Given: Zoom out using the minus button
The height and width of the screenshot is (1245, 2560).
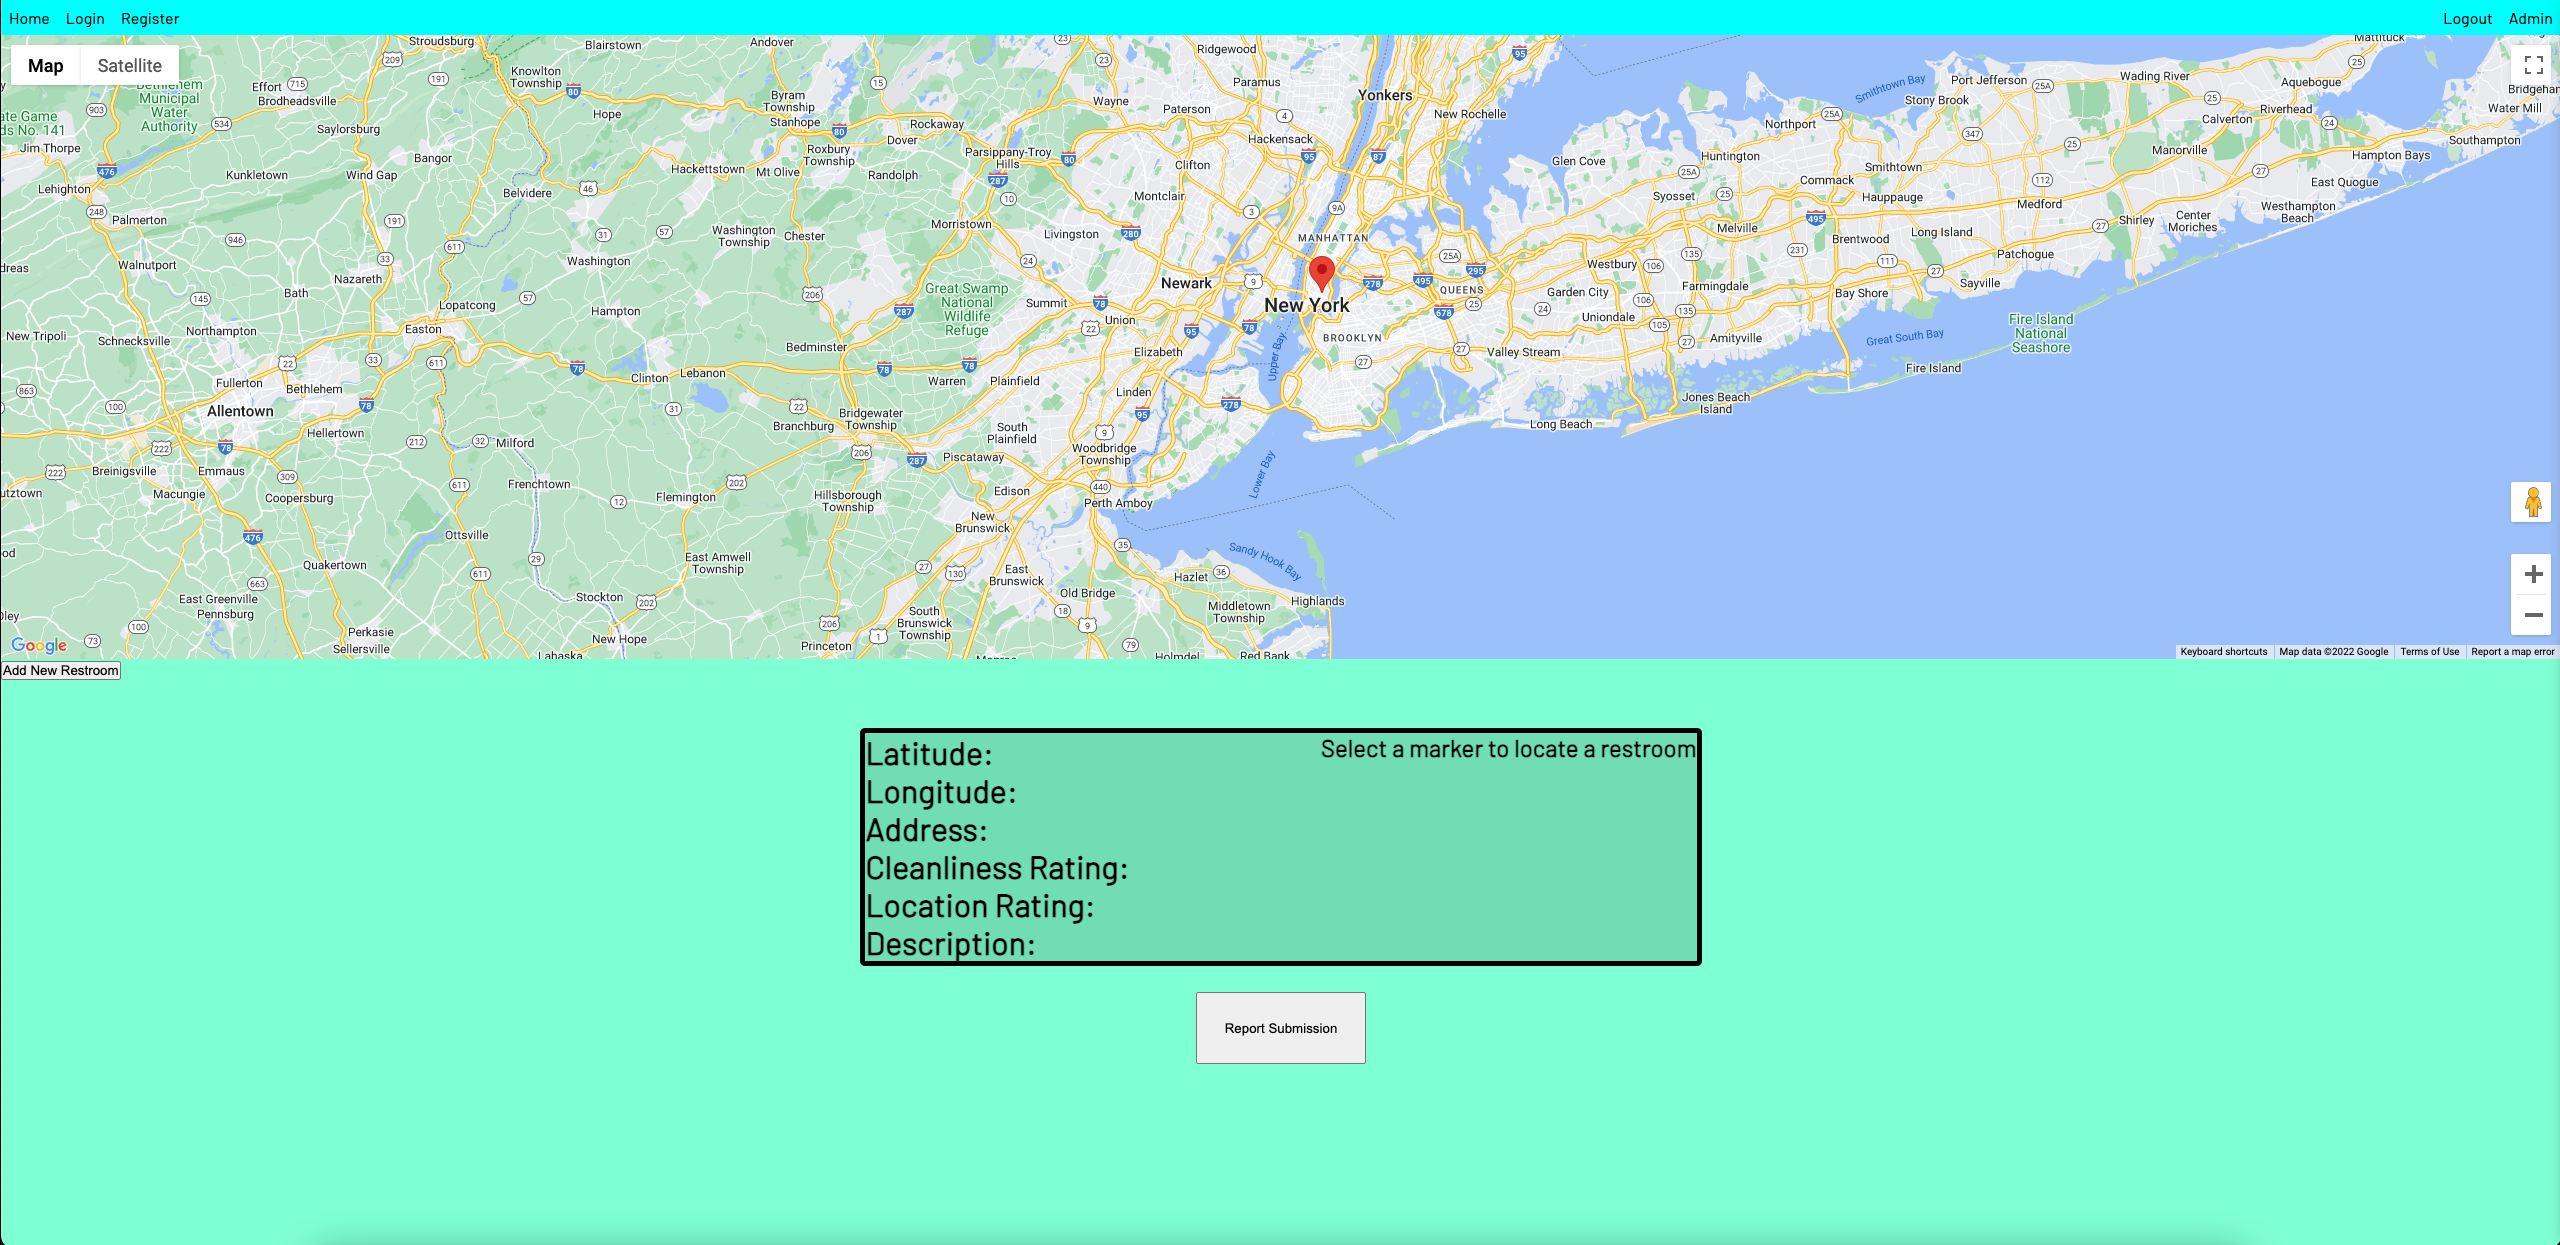Looking at the screenshot, I should point(2532,615).
